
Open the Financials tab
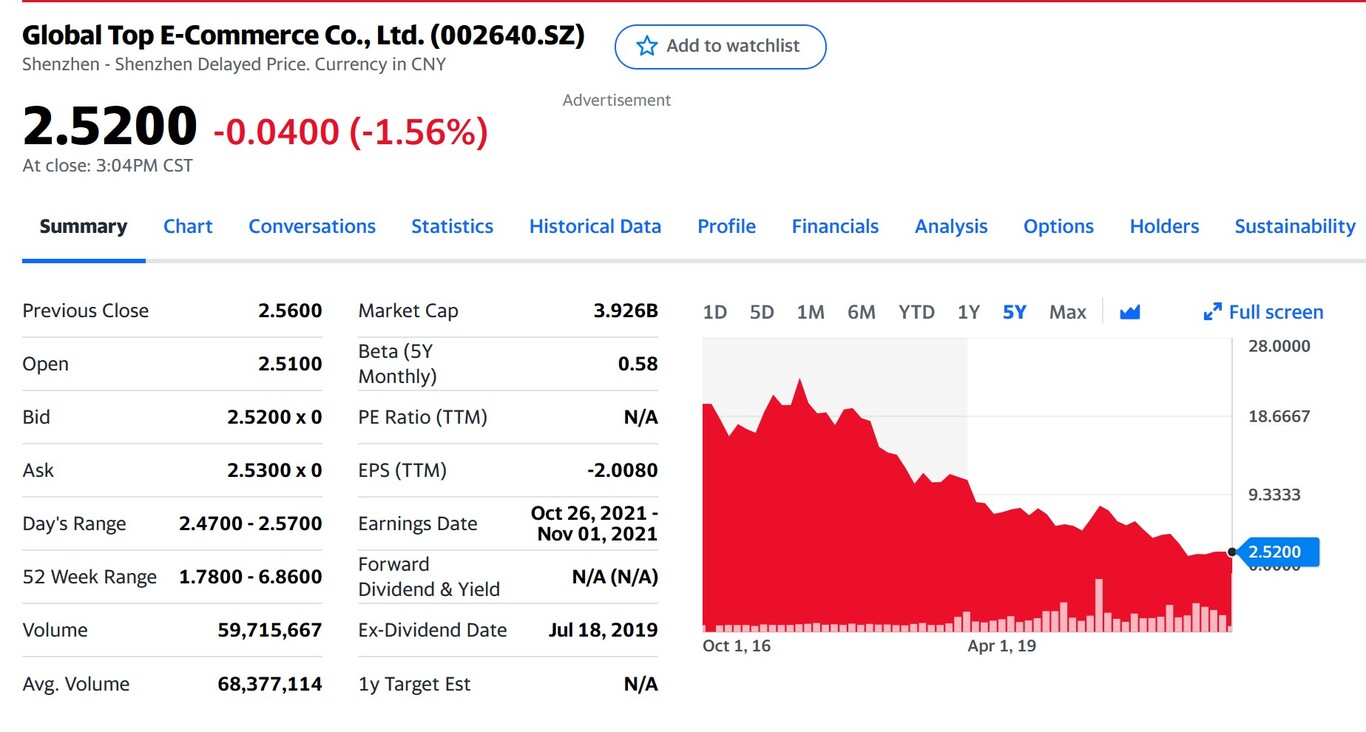coord(835,226)
